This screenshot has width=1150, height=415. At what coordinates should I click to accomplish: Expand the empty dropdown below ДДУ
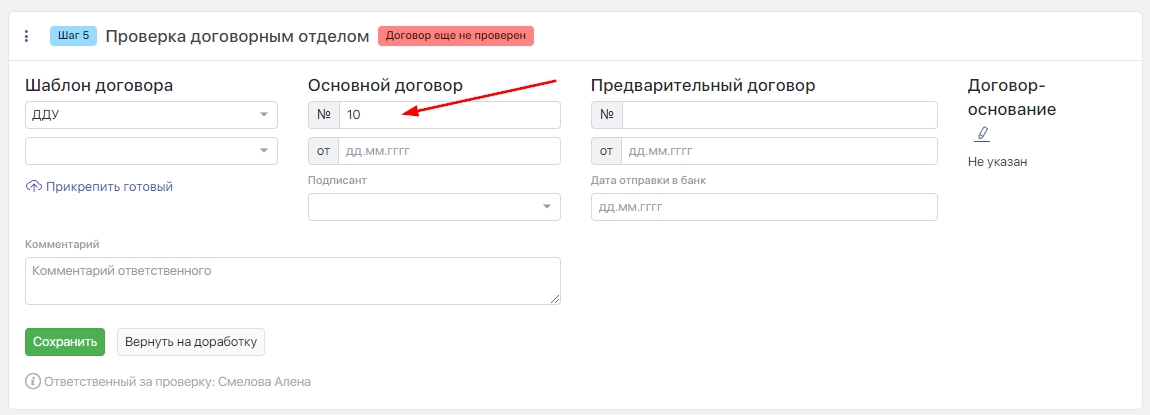pyautogui.click(x=151, y=151)
